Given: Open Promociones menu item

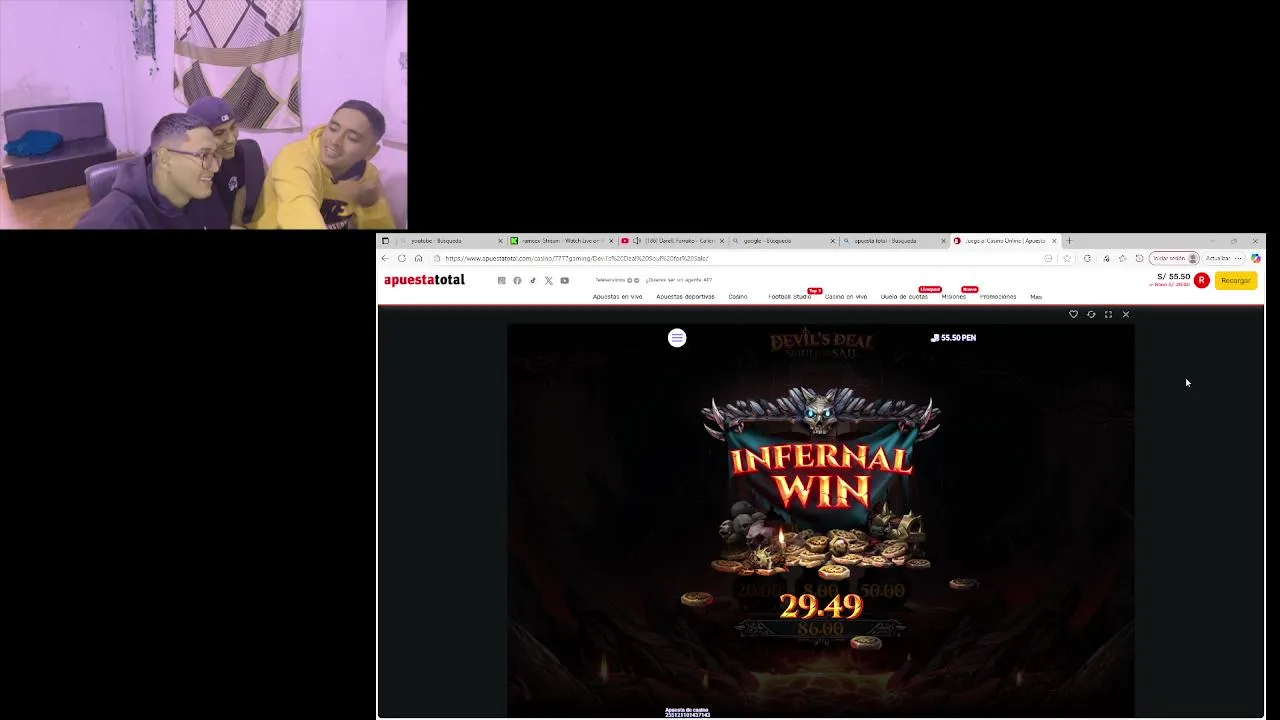Looking at the screenshot, I should point(998,297).
